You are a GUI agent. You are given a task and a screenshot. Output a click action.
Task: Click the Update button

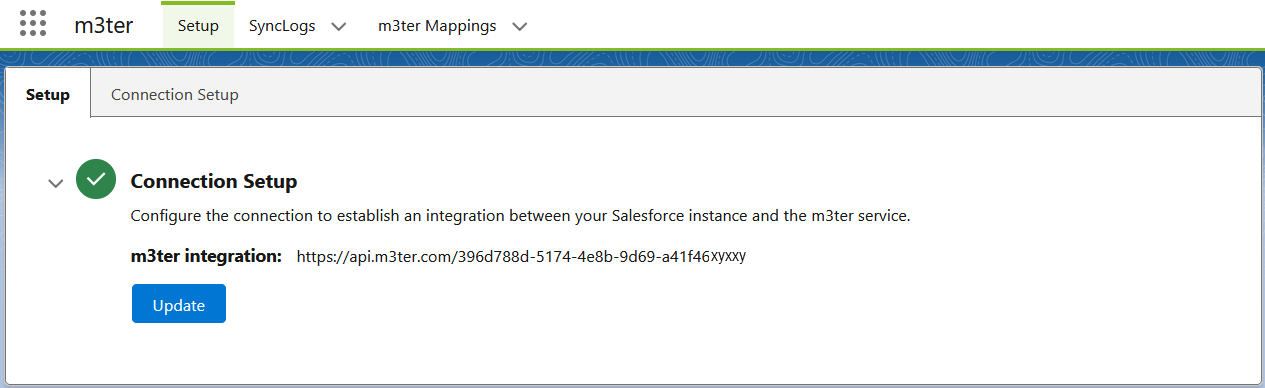coord(179,304)
